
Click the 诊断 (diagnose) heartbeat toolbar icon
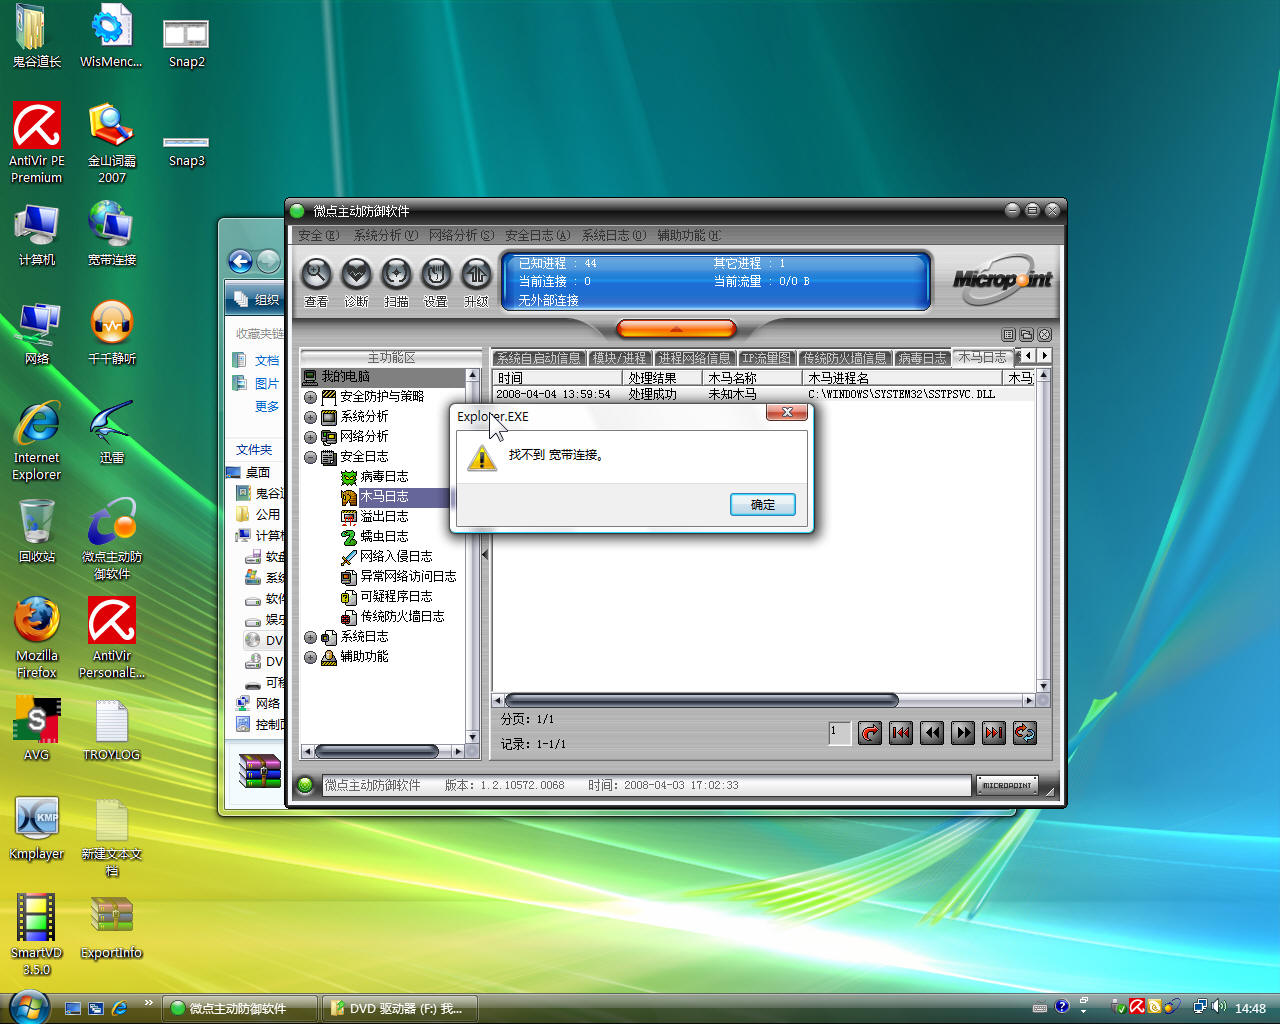tap(356, 274)
